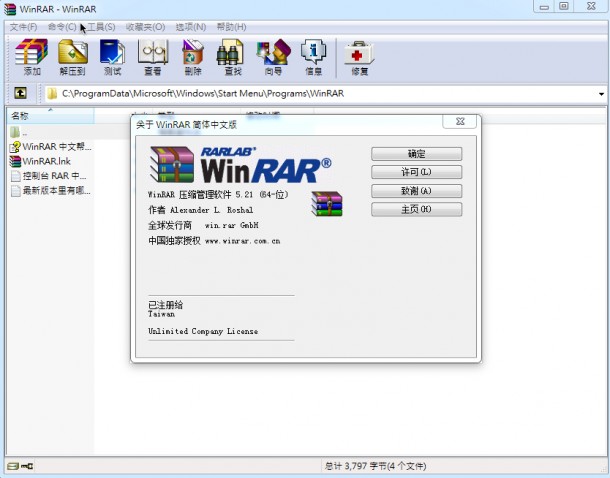Click the Info (信息) toolbar icon

[x=314, y=57]
